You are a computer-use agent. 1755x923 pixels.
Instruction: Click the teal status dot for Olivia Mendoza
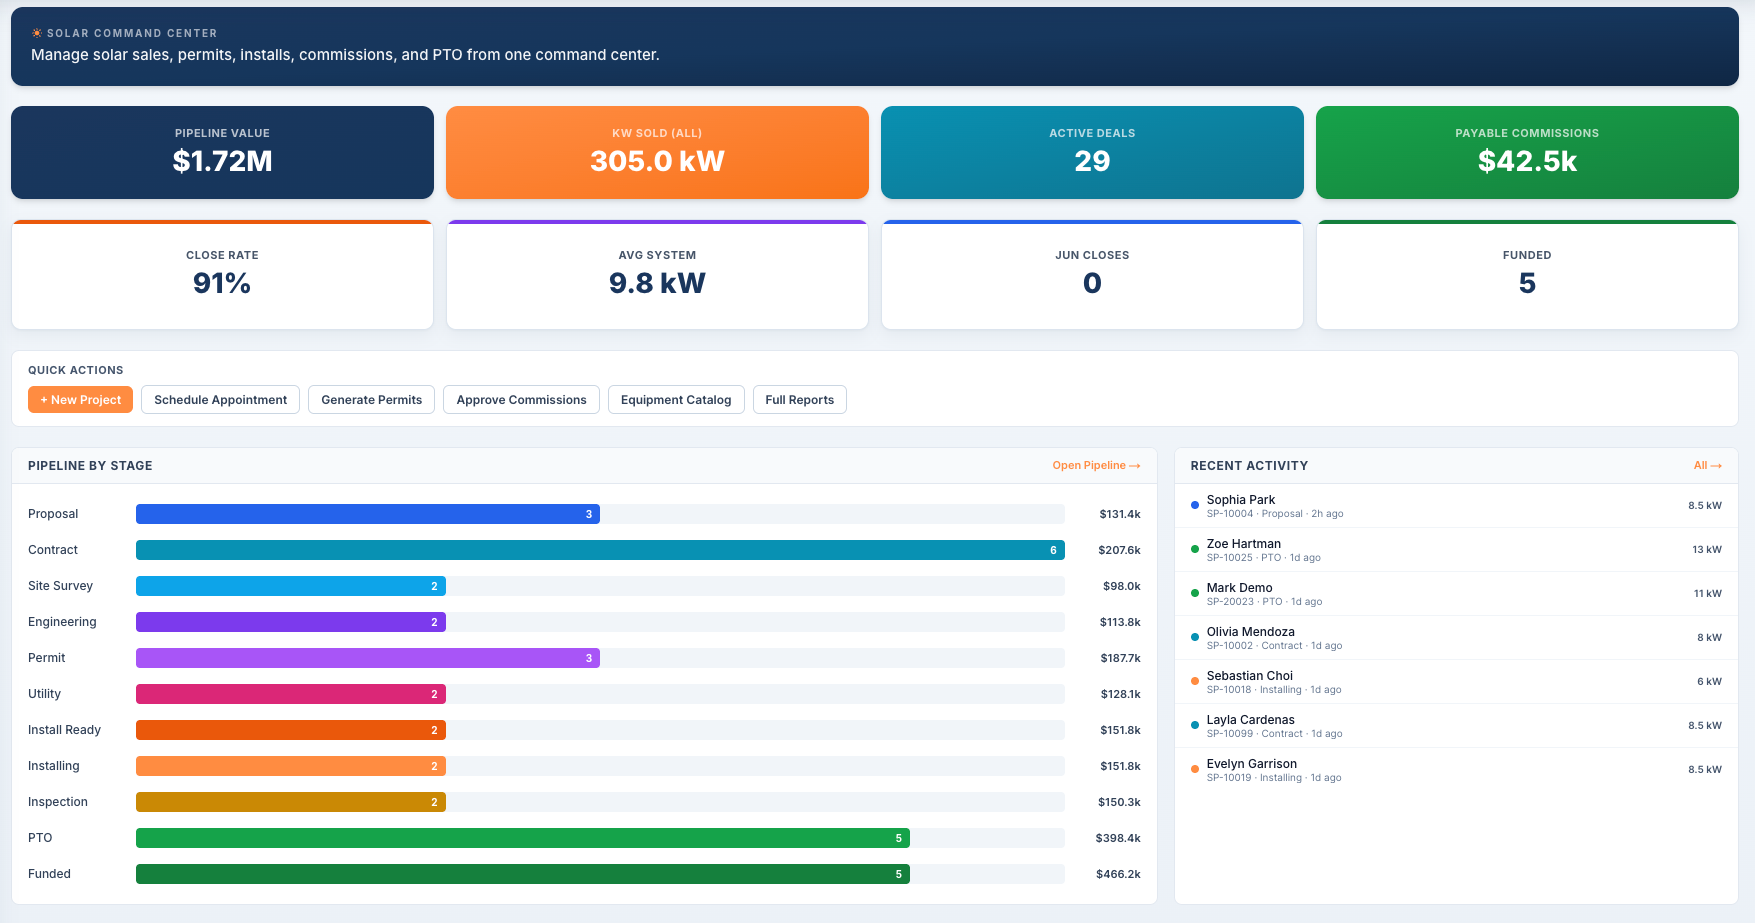(x=1194, y=637)
